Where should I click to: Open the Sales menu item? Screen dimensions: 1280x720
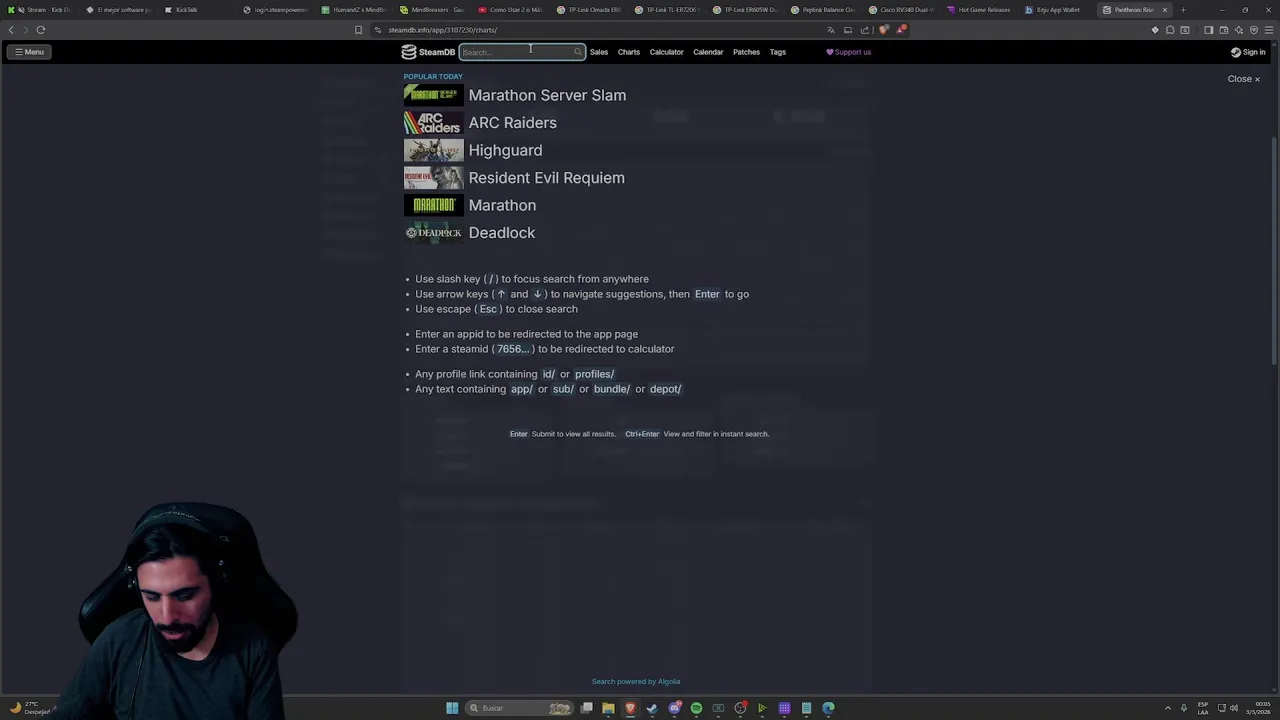[599, 52]
